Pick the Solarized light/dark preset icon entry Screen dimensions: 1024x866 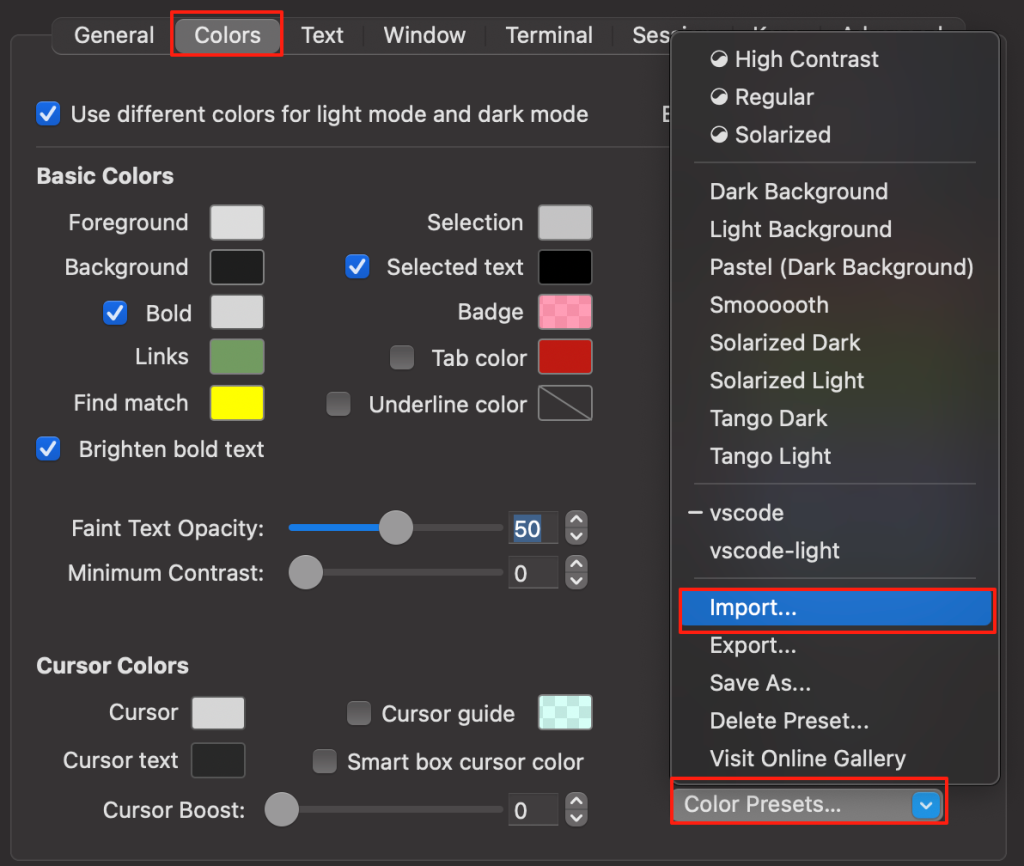click(770, 135)
